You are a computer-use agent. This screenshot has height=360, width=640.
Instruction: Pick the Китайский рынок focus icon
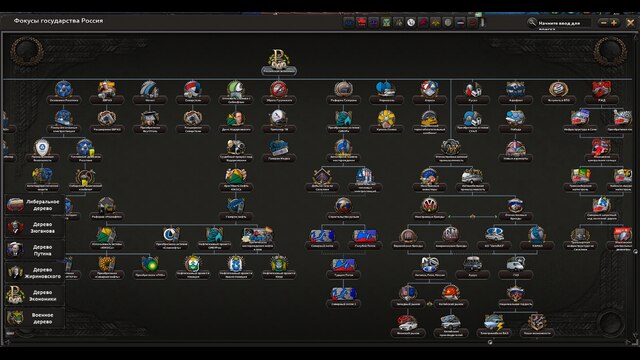451,294
